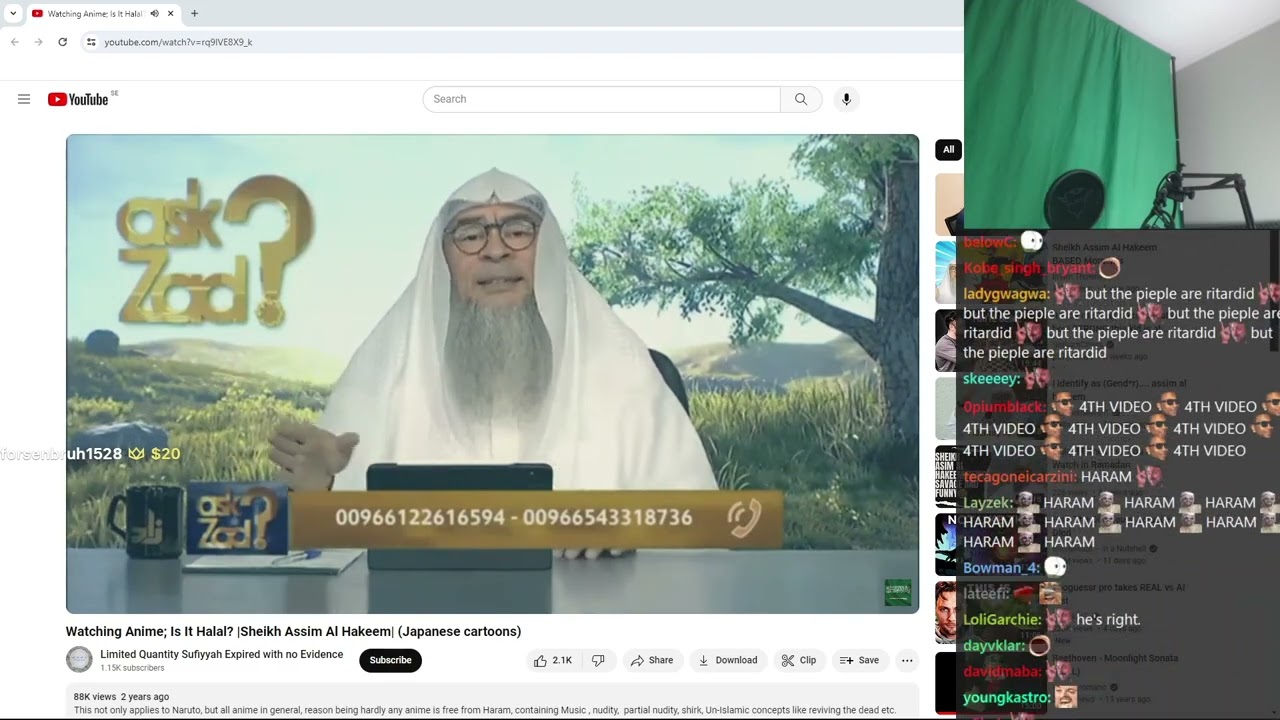
Task: Start voice search with microphone icon
Action: pyautogui.click(x=846, y=99)
